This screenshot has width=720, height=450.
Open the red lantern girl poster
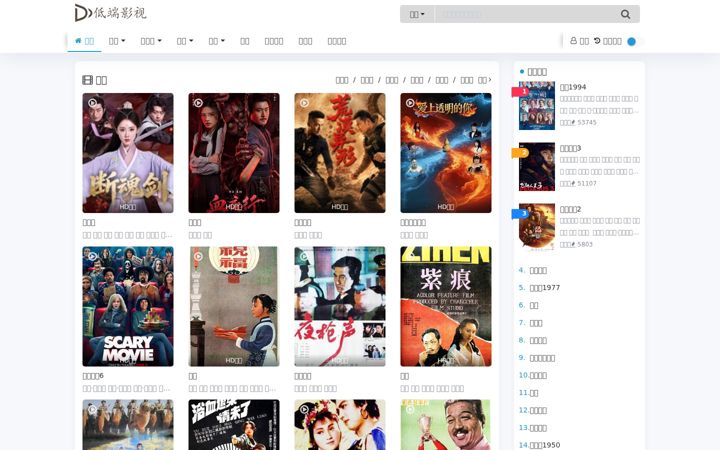click(x=234, y=306)
